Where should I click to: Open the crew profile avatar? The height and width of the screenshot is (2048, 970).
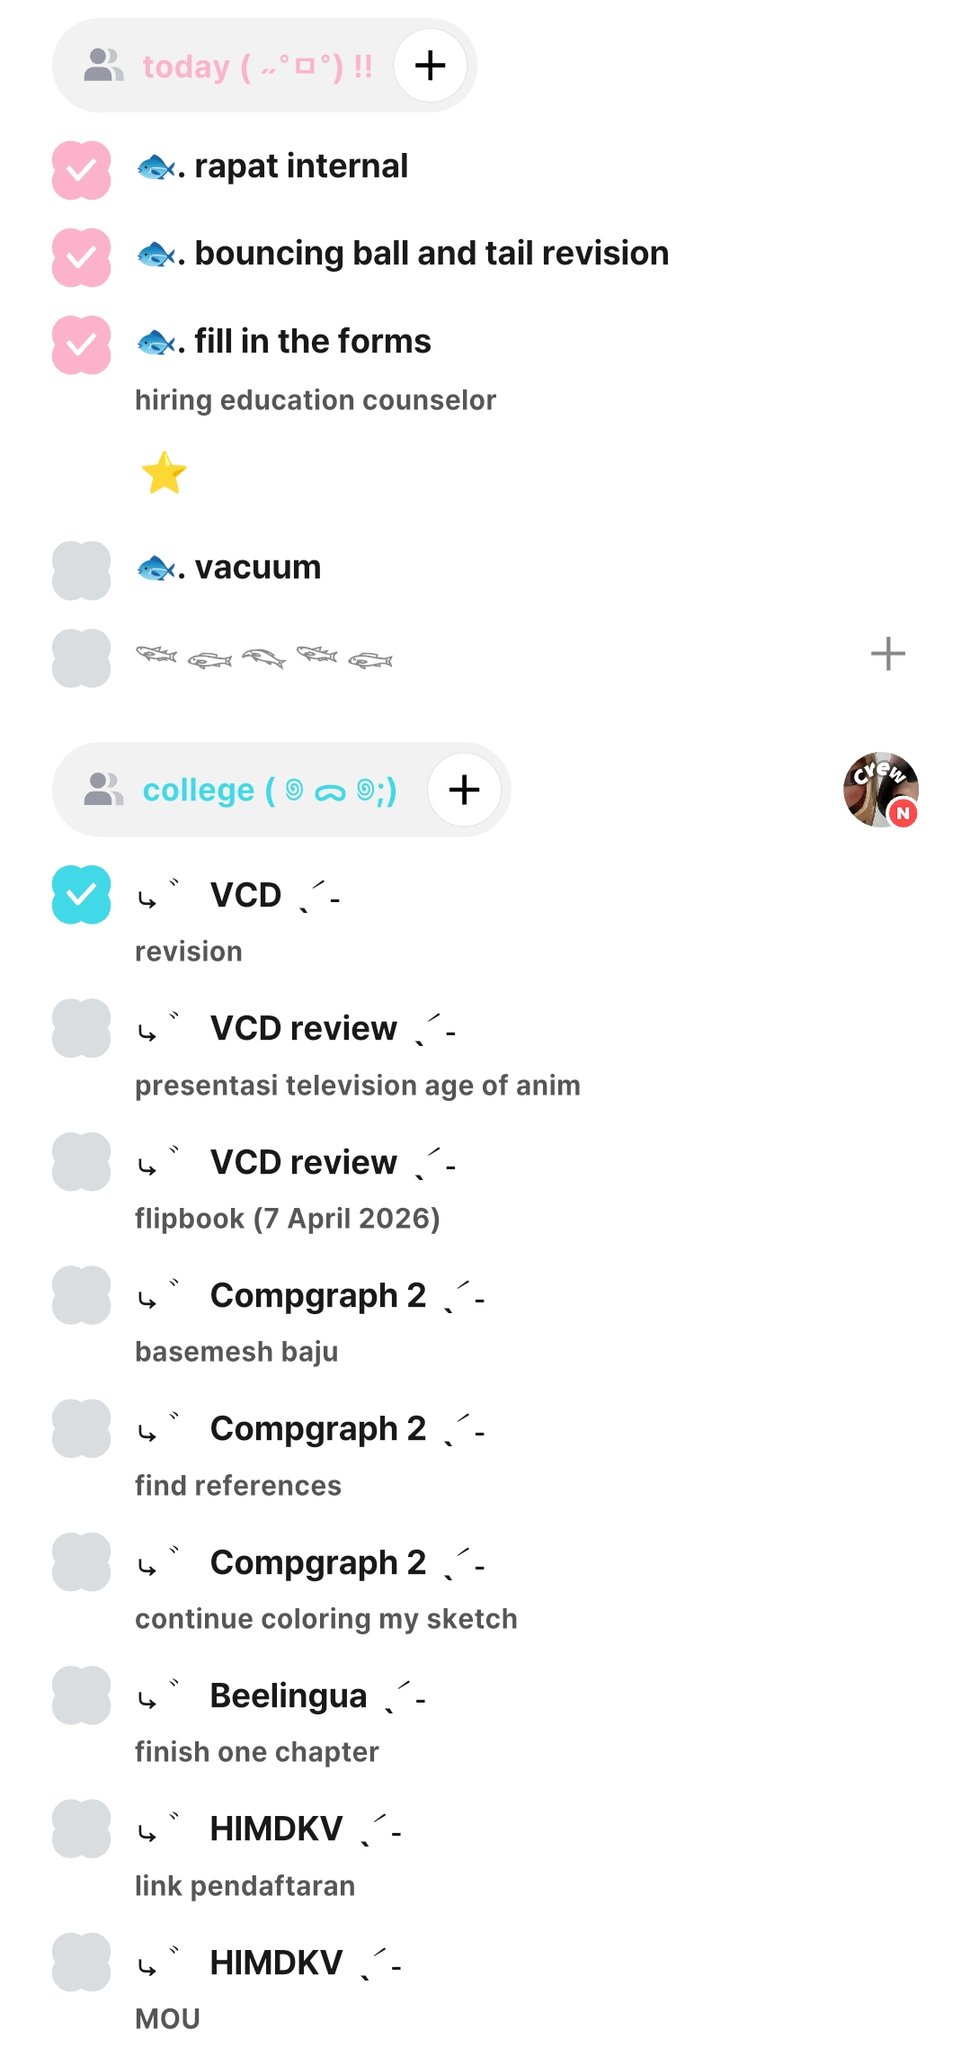880,790
